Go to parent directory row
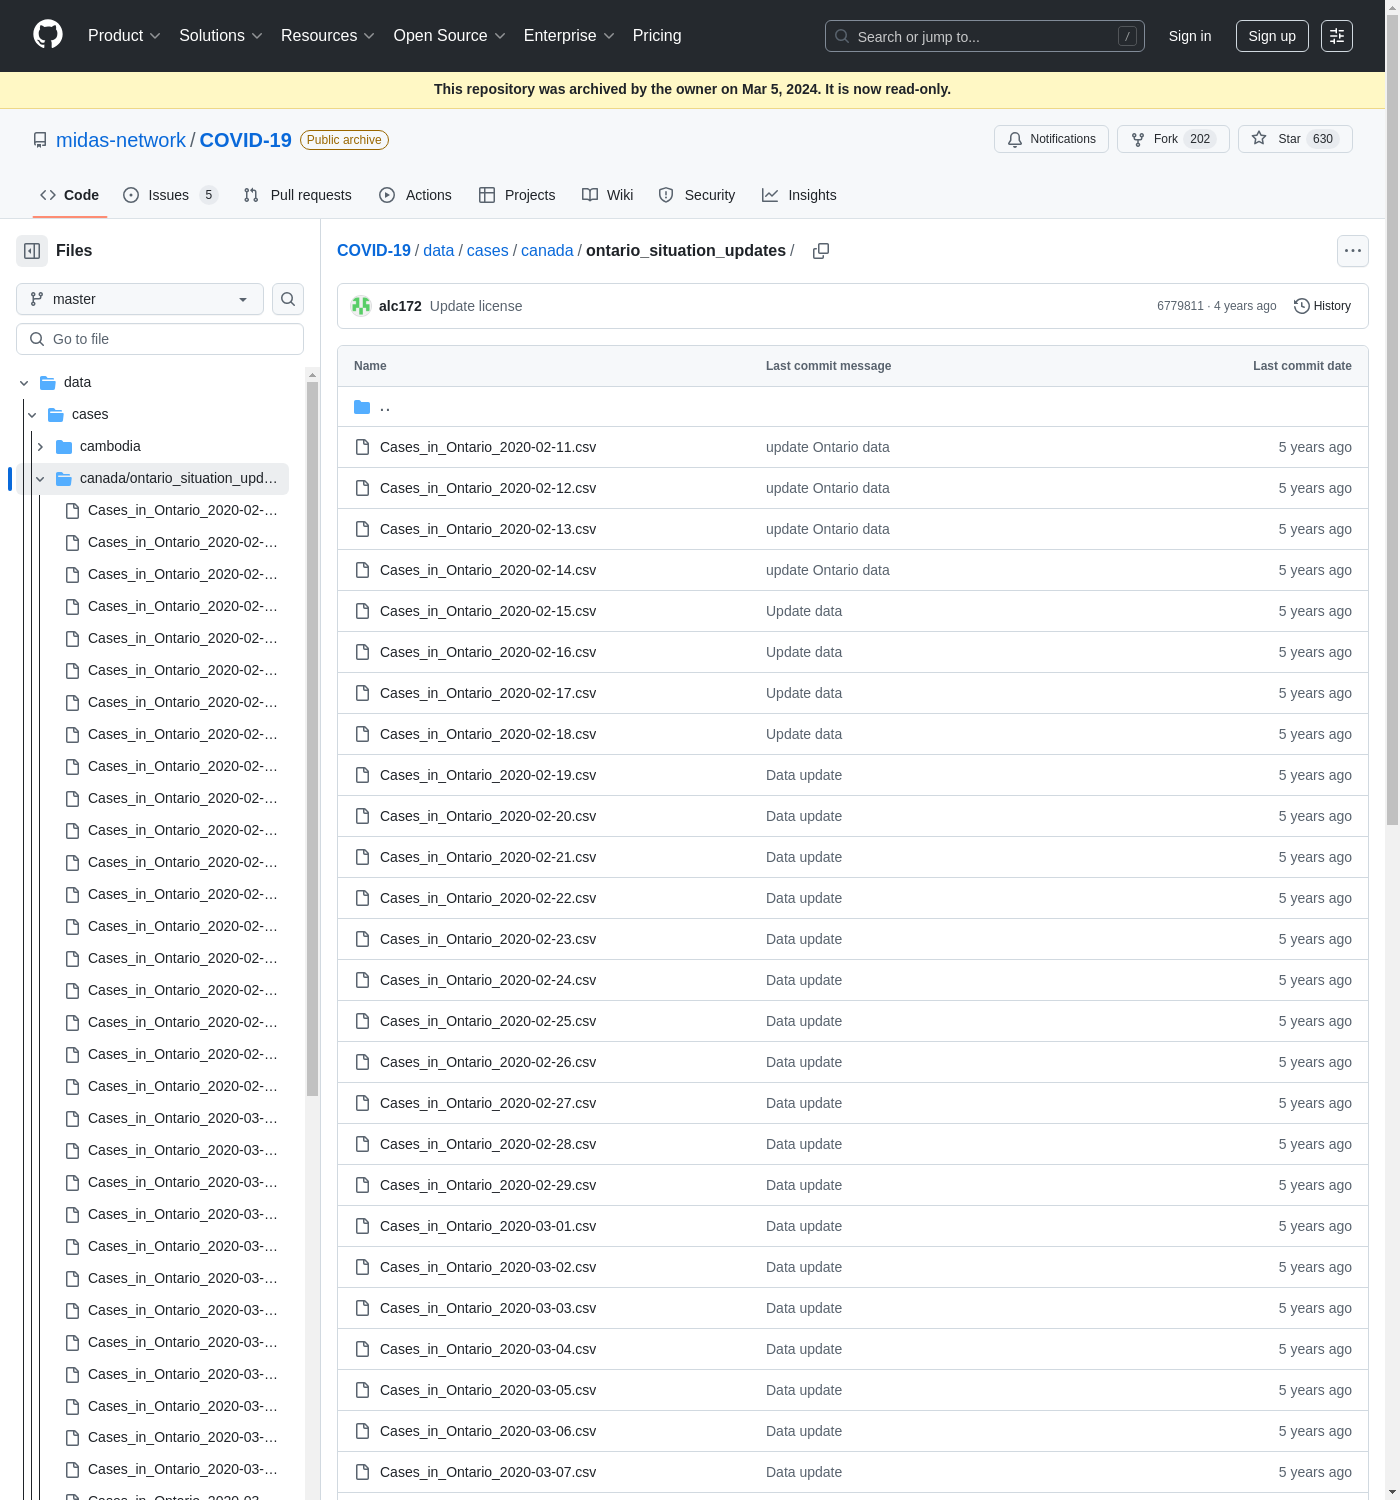 click(385, 407)
